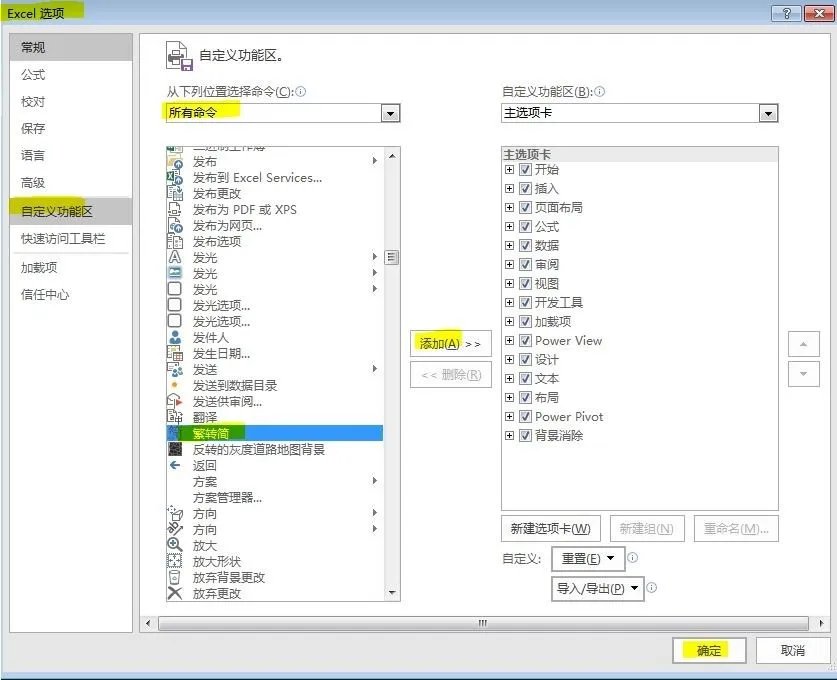Uncheck the 开始 tab checkbox

click(526, 170)
